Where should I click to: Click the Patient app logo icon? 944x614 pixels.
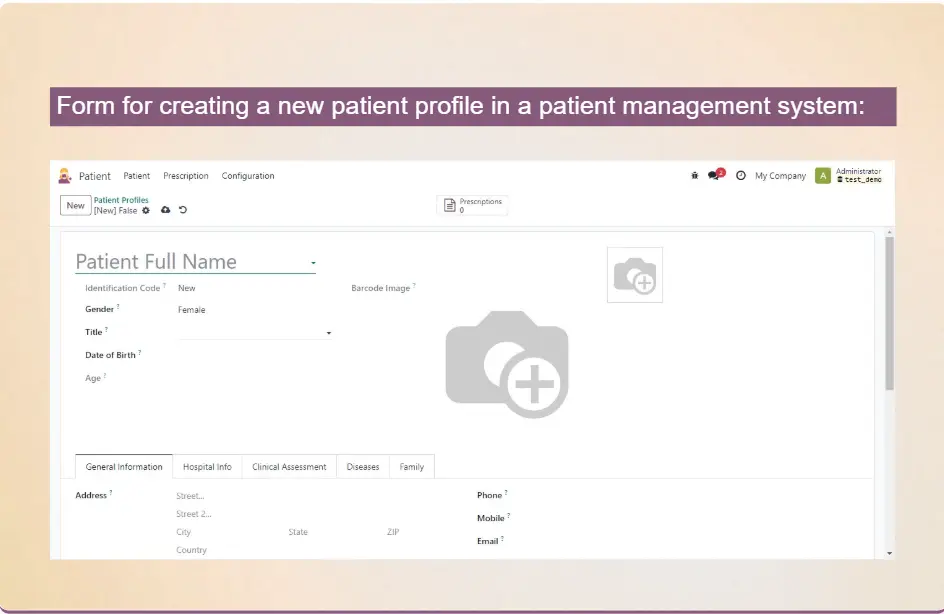pos(65,176)
